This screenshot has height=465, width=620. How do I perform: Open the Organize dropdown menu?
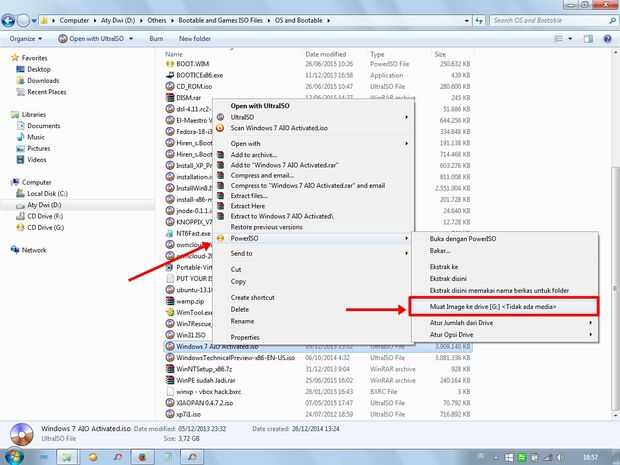pyautogui.click(x=26, y=39)
